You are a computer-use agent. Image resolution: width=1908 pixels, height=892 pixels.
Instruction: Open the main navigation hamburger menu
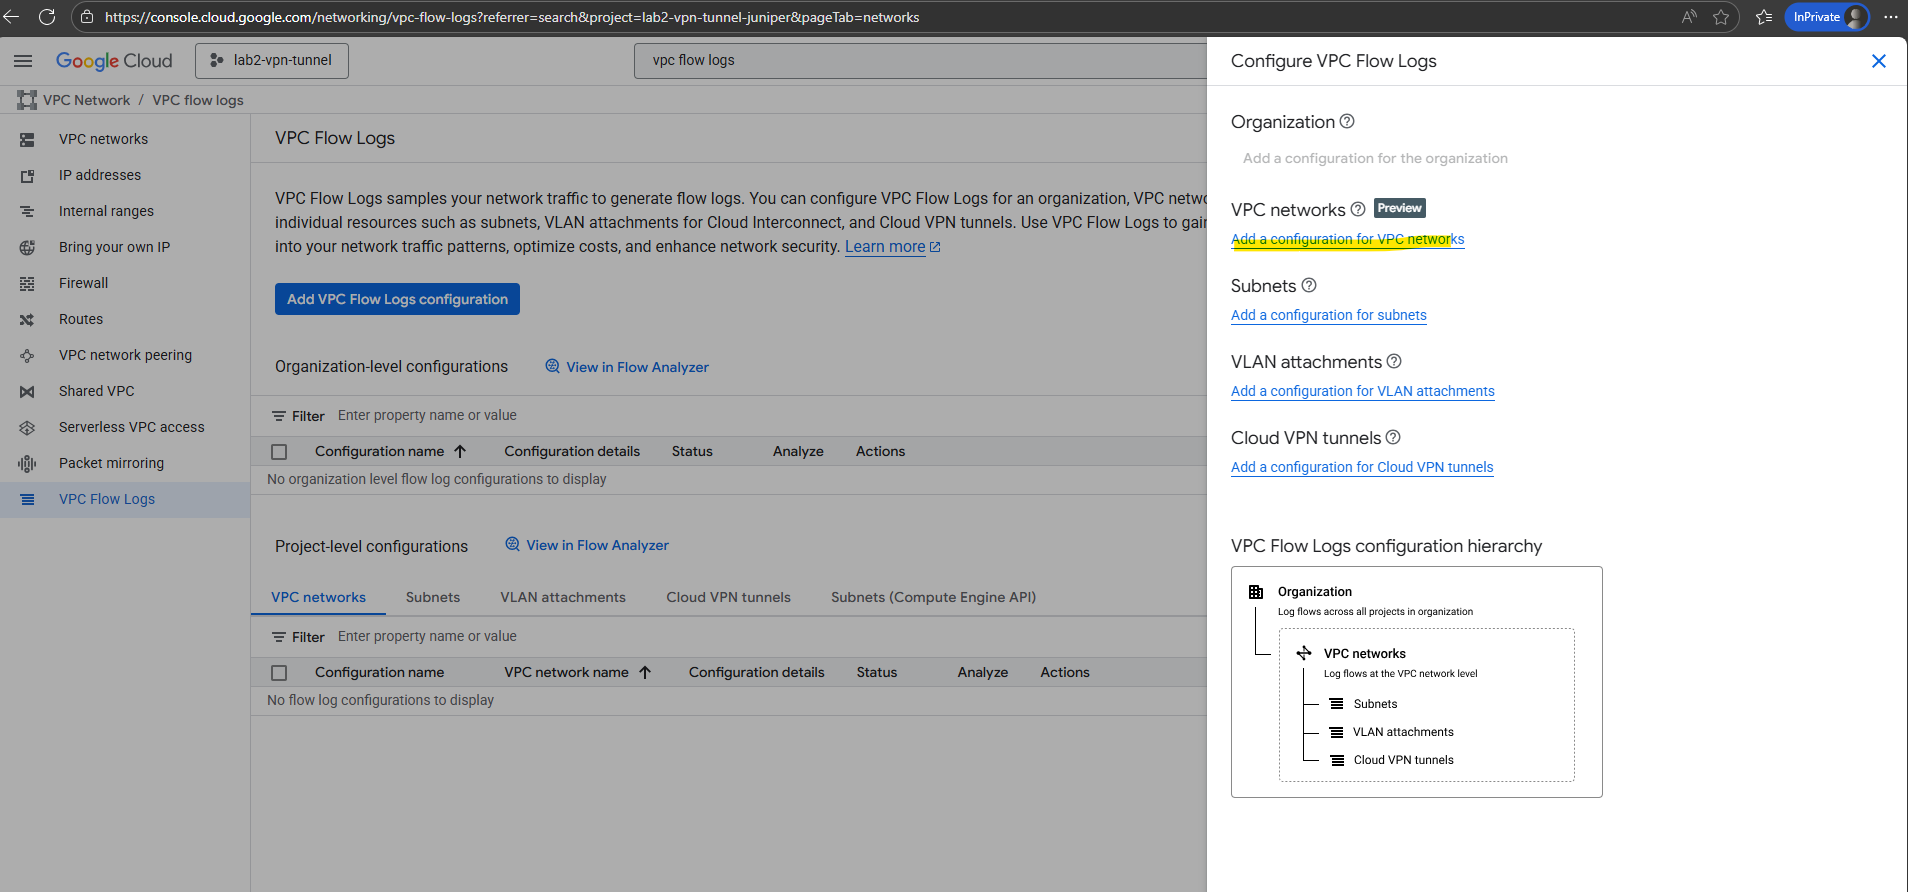pos(23,61)
